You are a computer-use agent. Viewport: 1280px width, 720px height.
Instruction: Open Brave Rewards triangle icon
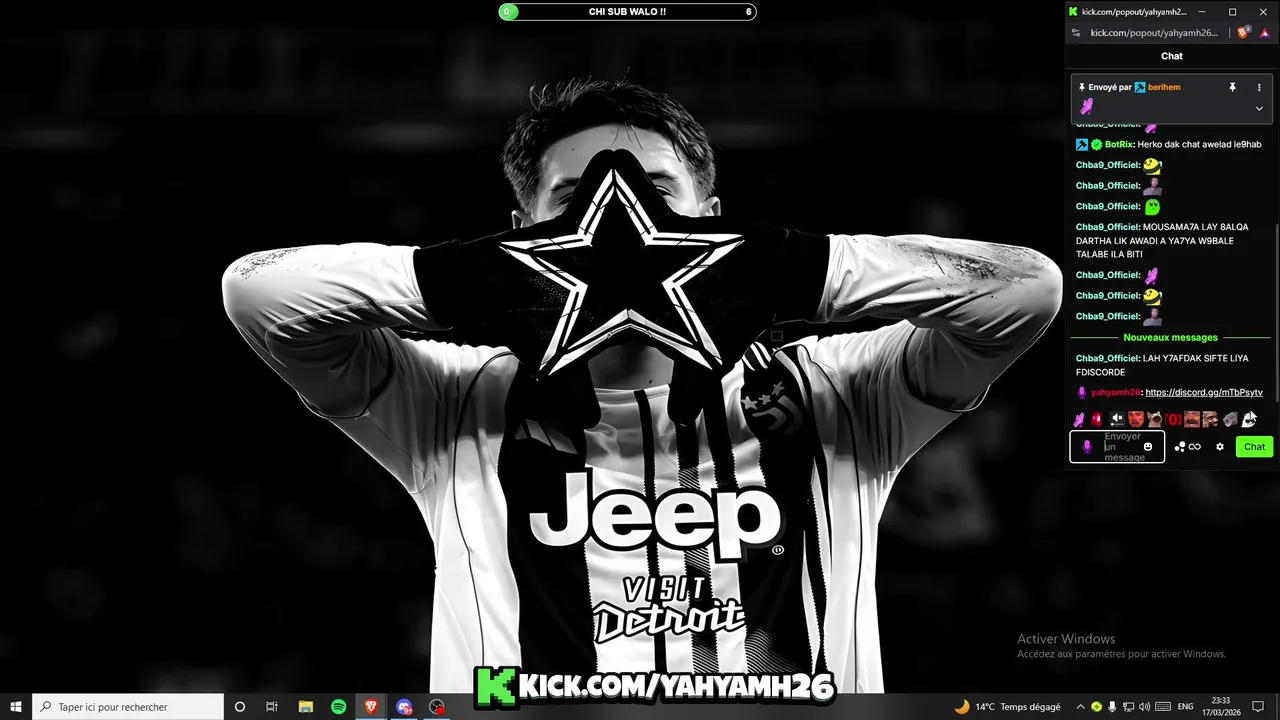(1265, 33)
